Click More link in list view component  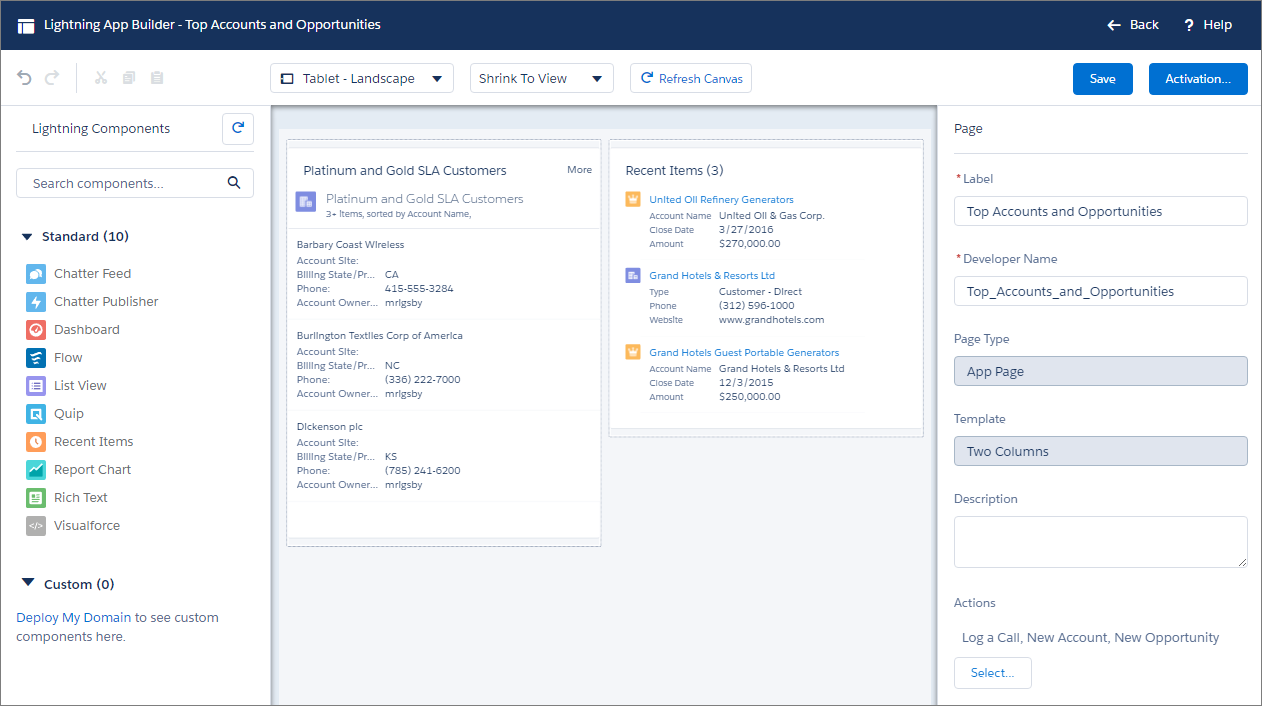tap(580, 170)
